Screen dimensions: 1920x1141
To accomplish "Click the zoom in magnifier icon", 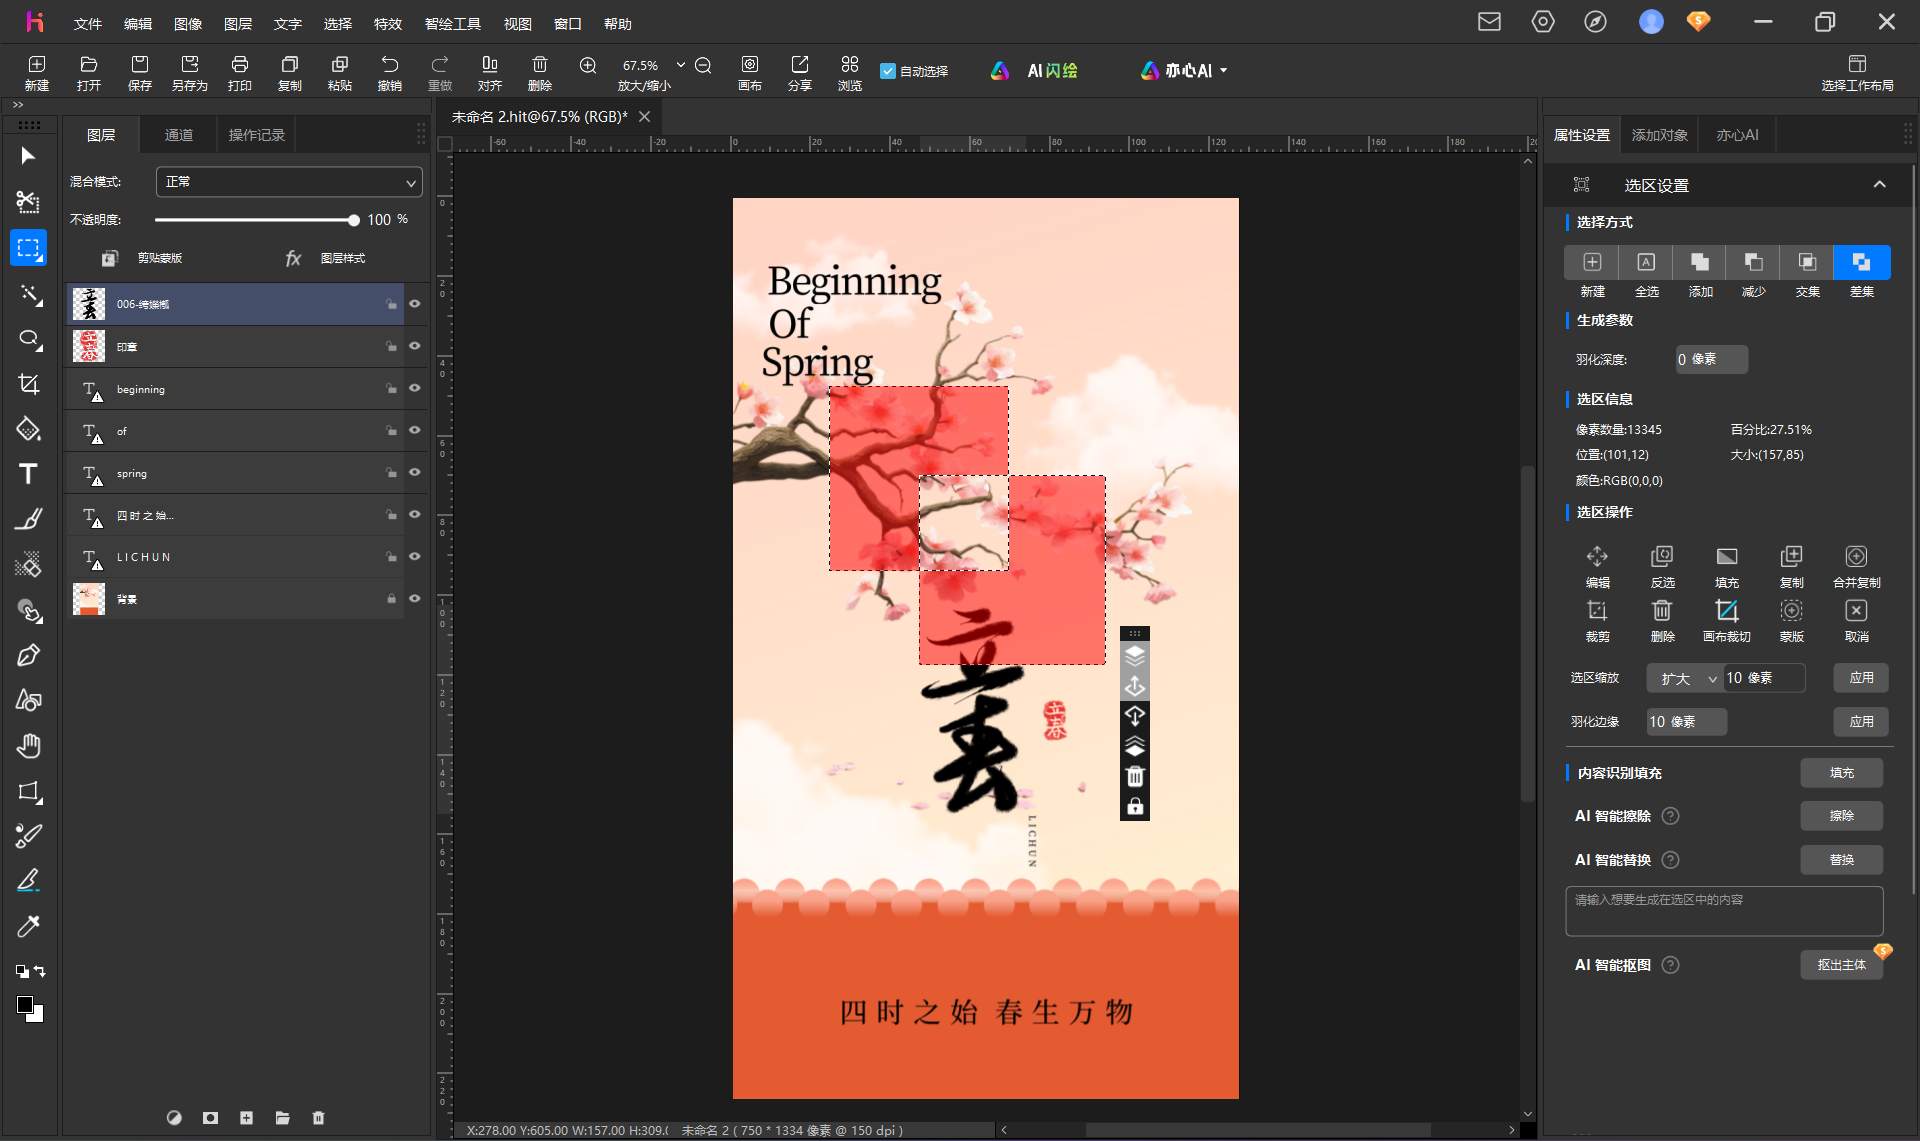I will click(x=588, y=65).
